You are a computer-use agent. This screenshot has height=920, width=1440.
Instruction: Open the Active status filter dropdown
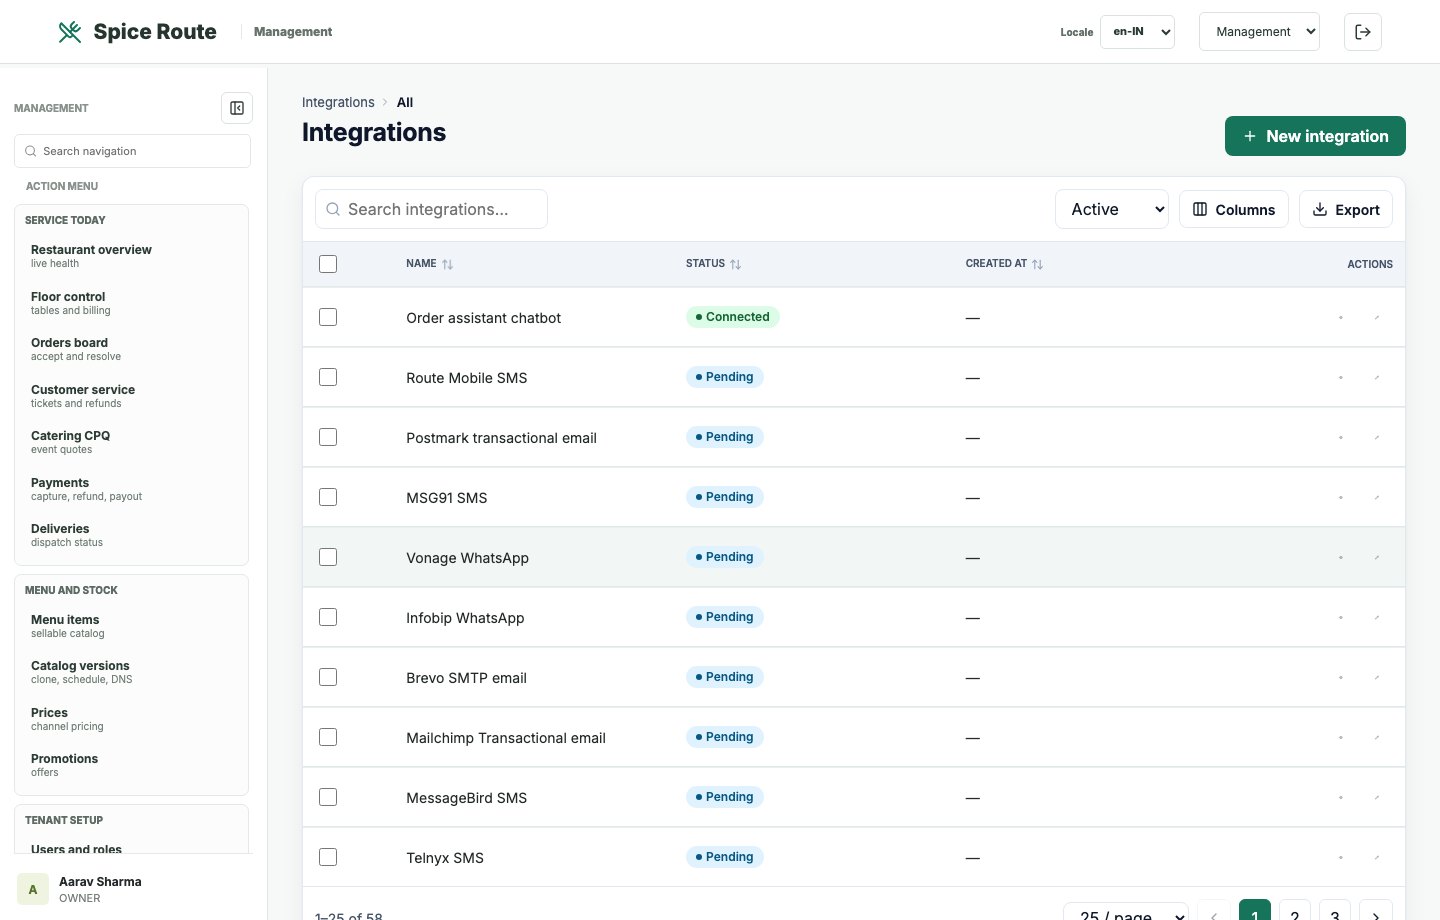pos(1112,209)
